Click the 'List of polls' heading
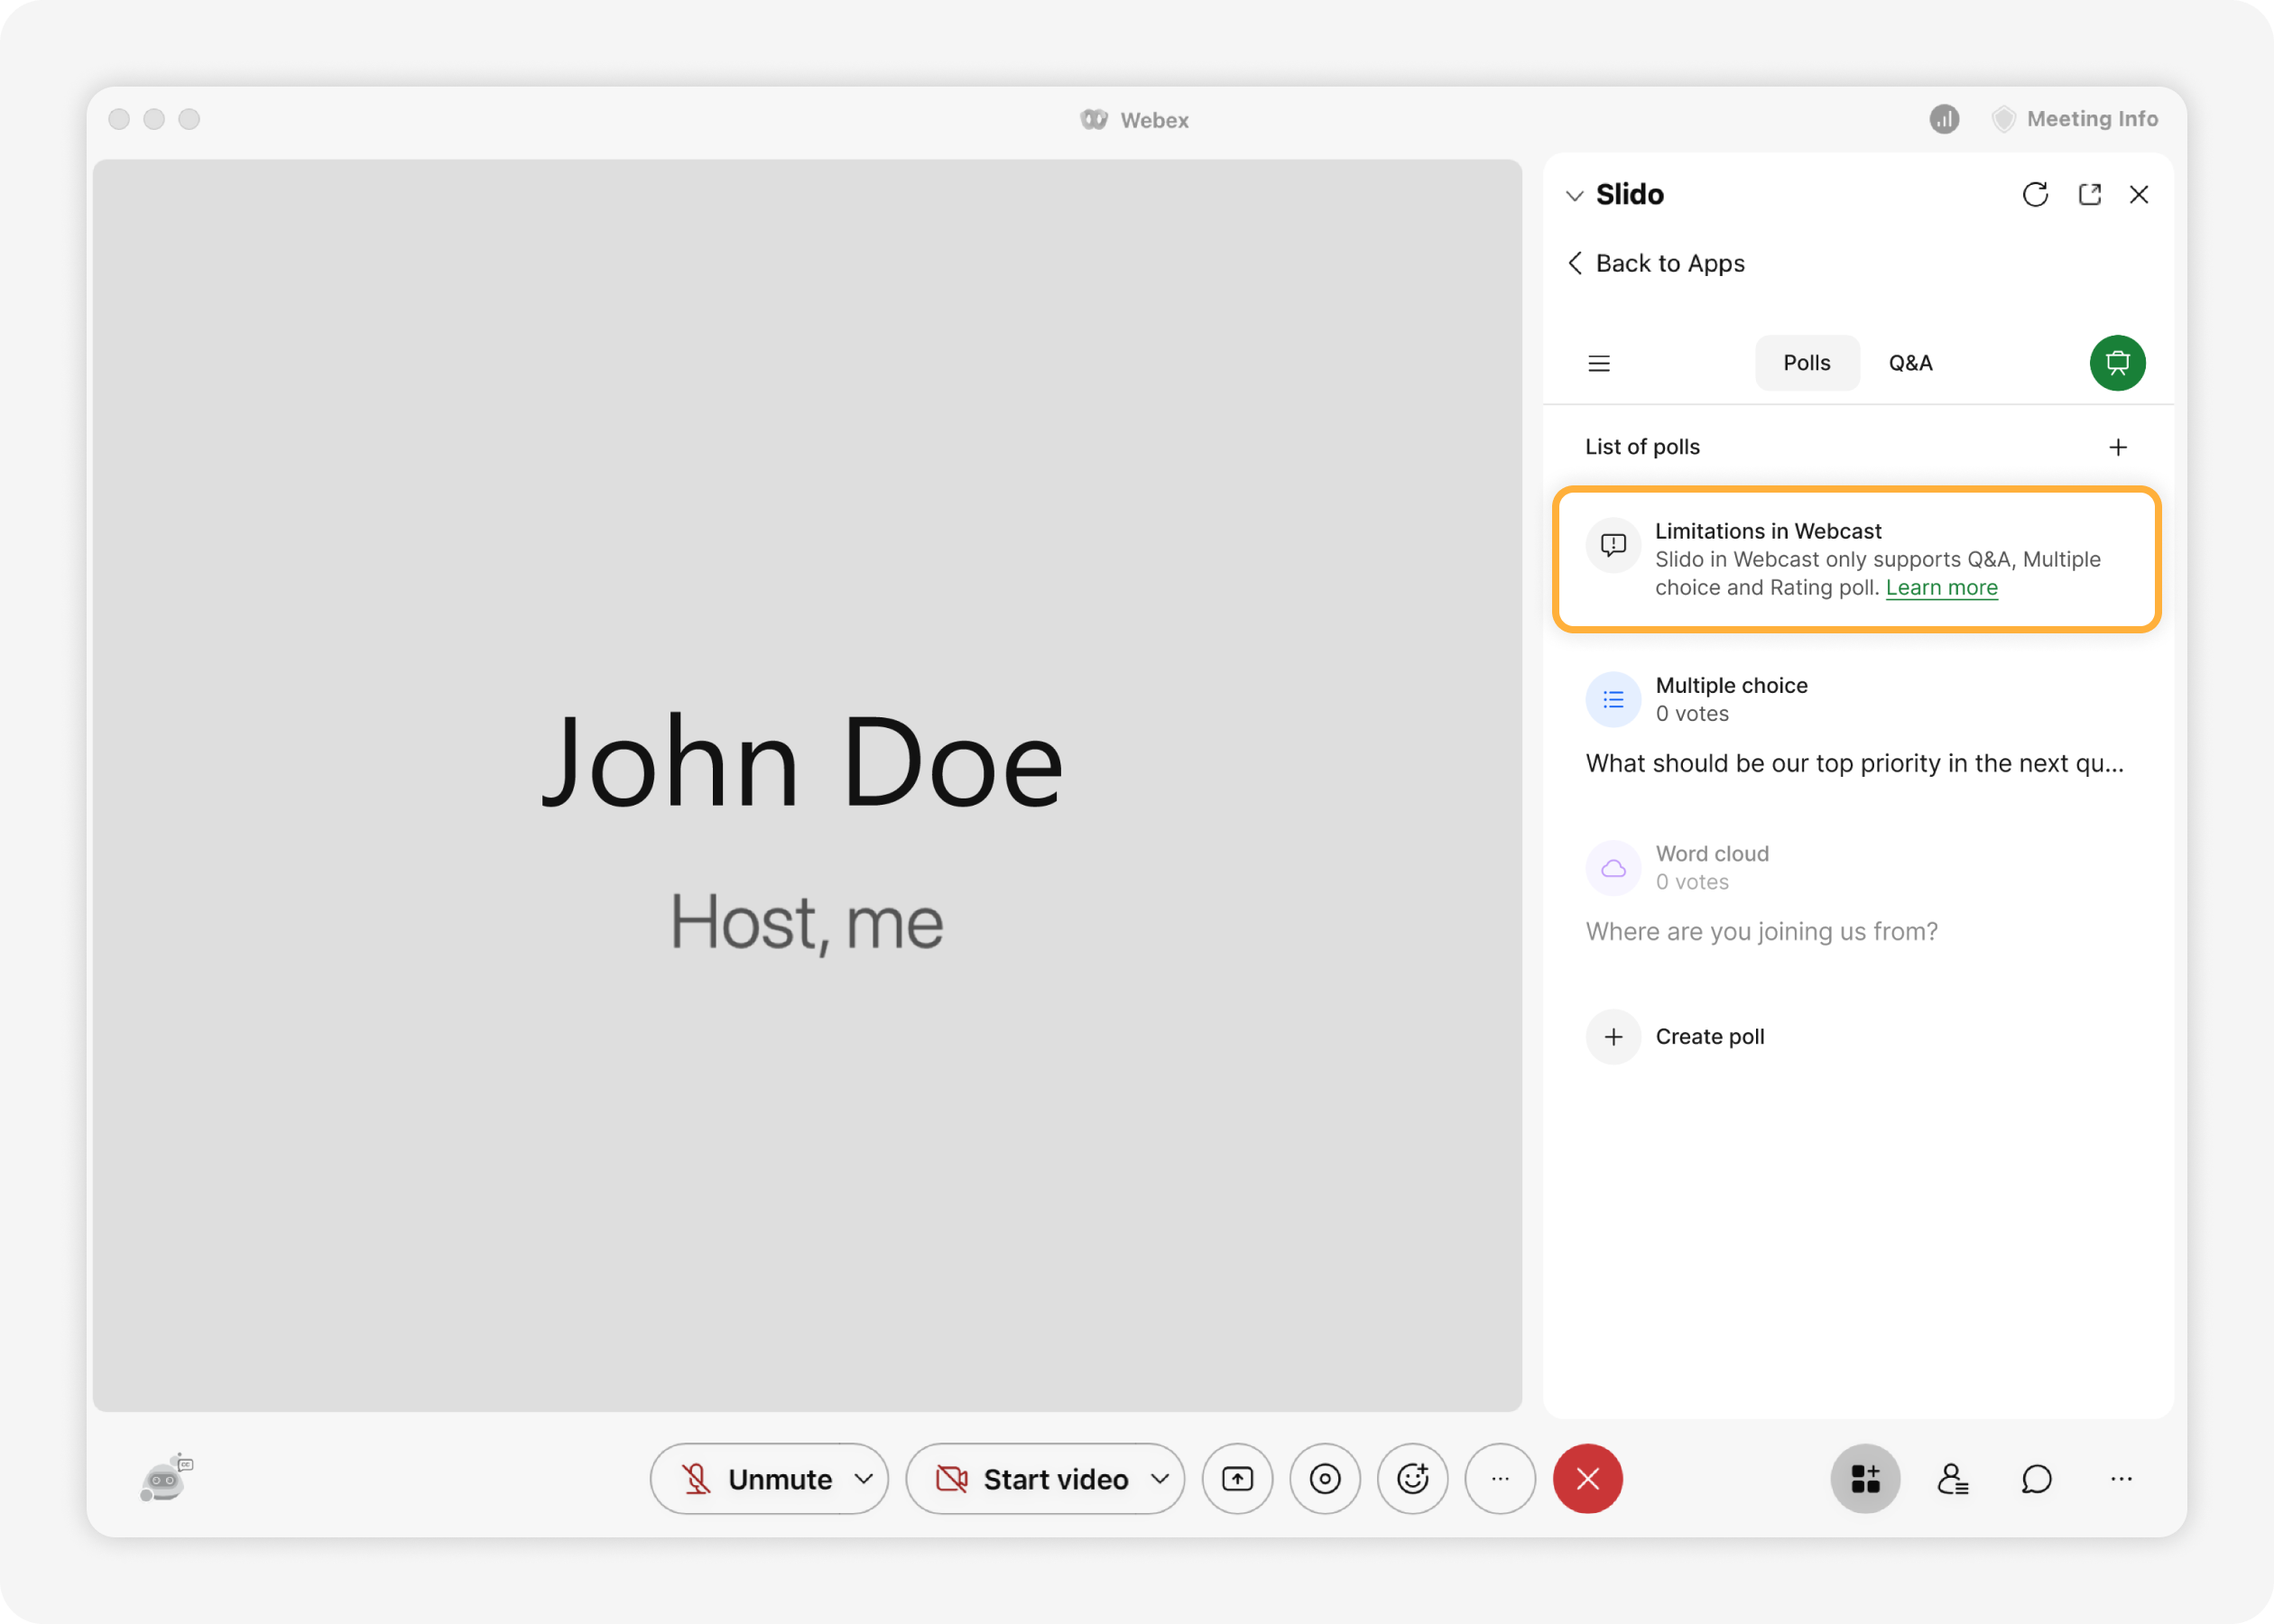 click(1642, 447)
